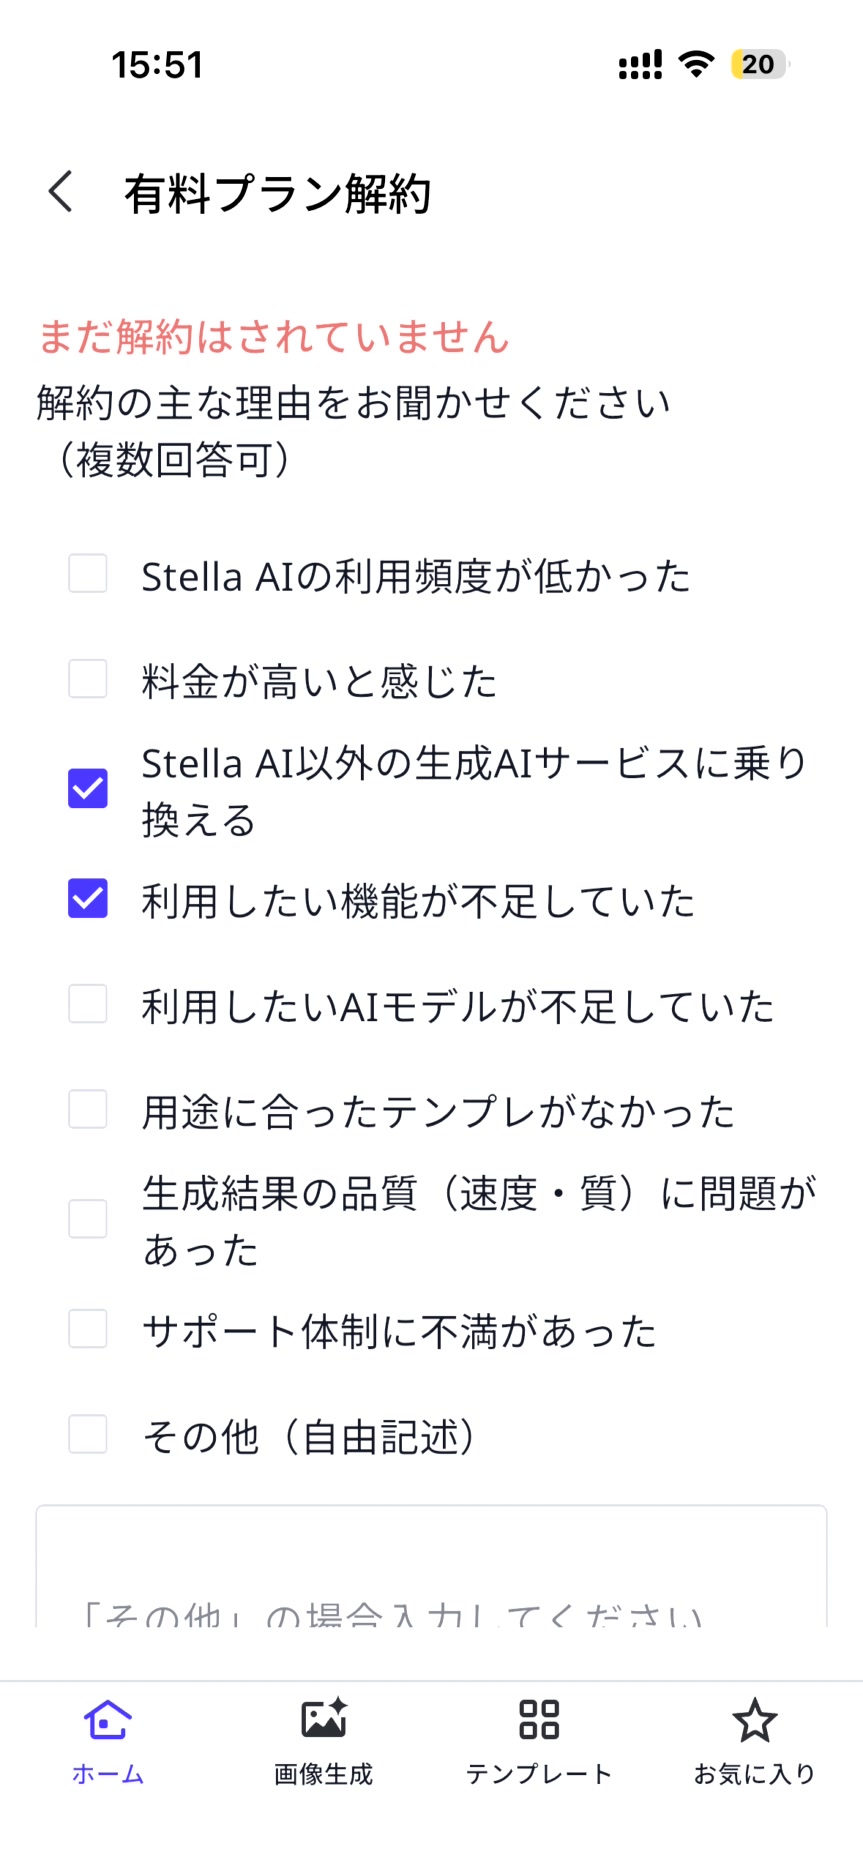Screen dimensions: 863x1871
Task: Focus the 'その他' free-text input field
Action: (431, 1570)
